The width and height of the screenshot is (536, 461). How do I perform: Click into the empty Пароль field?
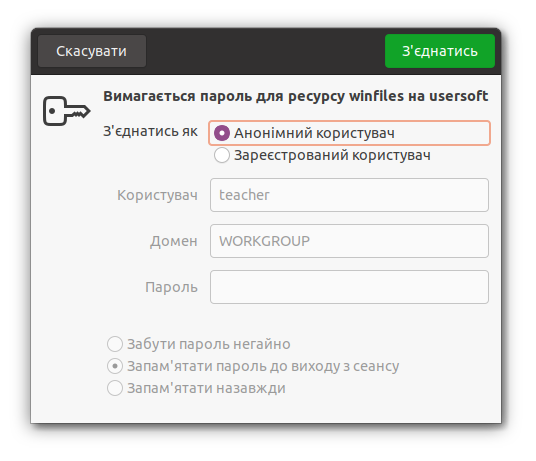[349, 287]
